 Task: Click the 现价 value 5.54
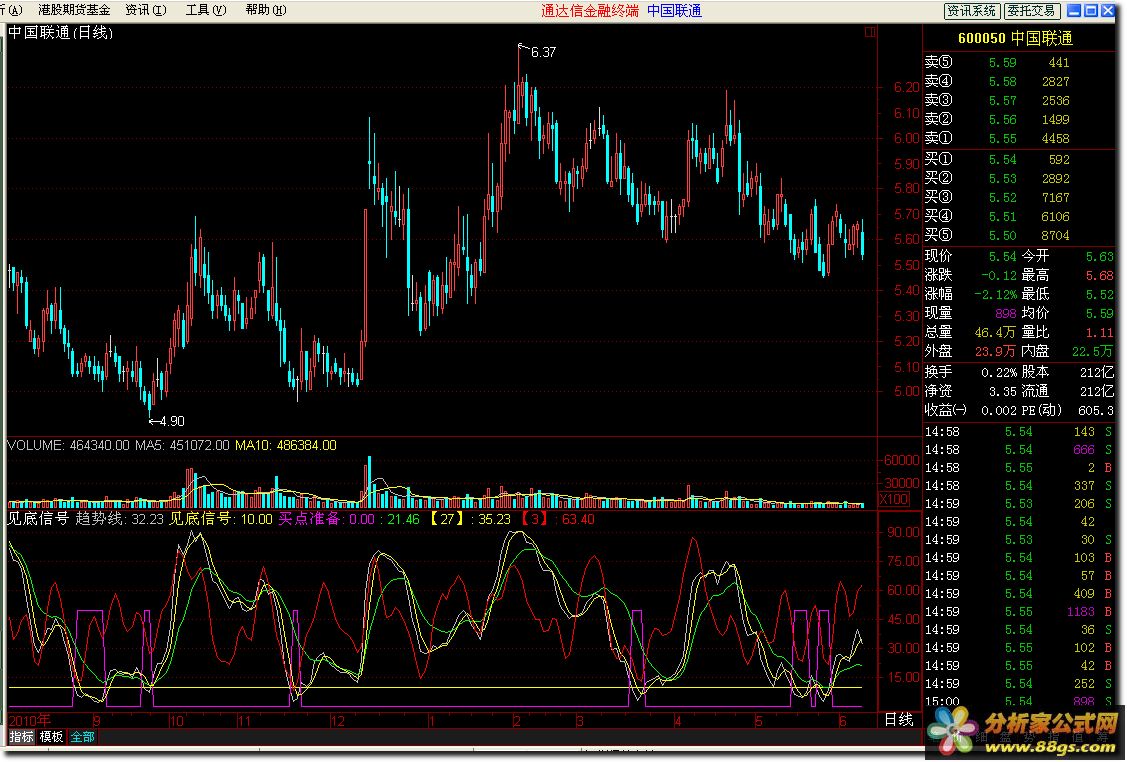pos(1002,256)
